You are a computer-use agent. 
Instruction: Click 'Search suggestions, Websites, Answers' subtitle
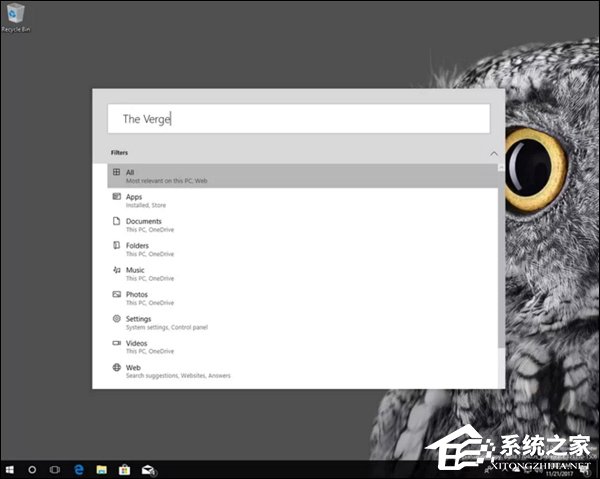(178, 376)
